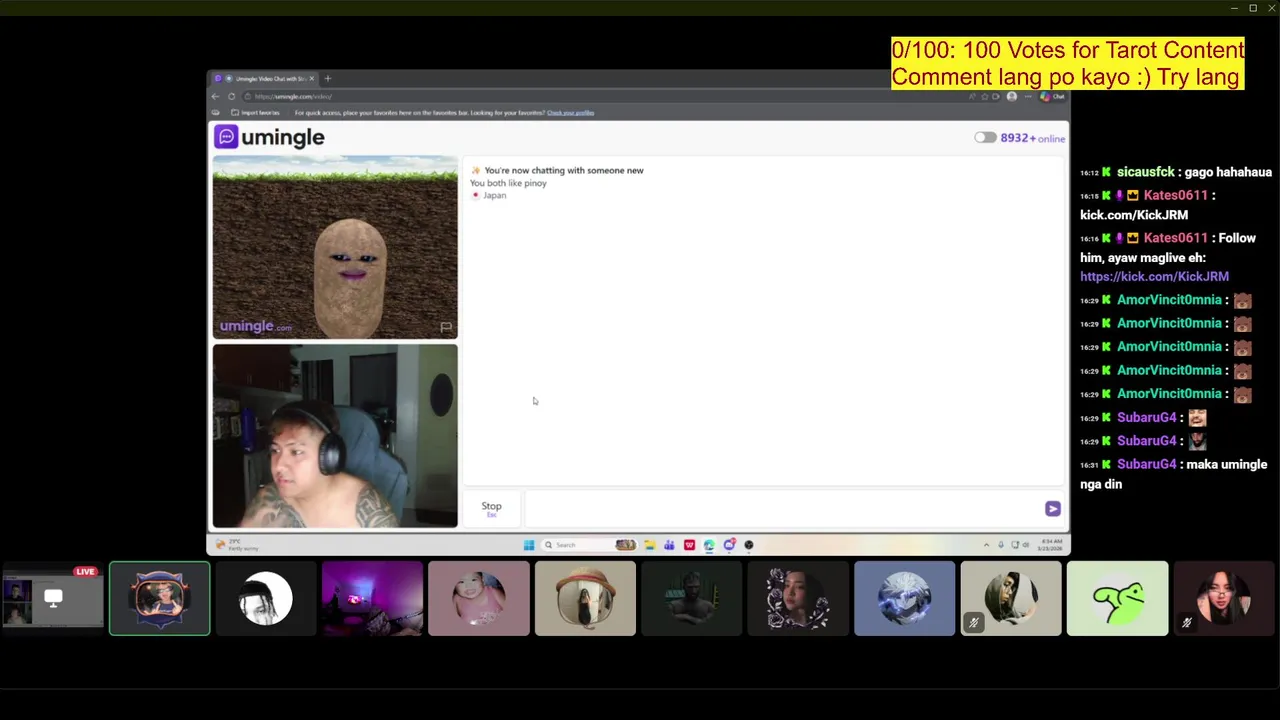The height and width of the screenshot is (720, 1280).
Task: Click the 'Check your profiles' link
Action: pos(570,113)
